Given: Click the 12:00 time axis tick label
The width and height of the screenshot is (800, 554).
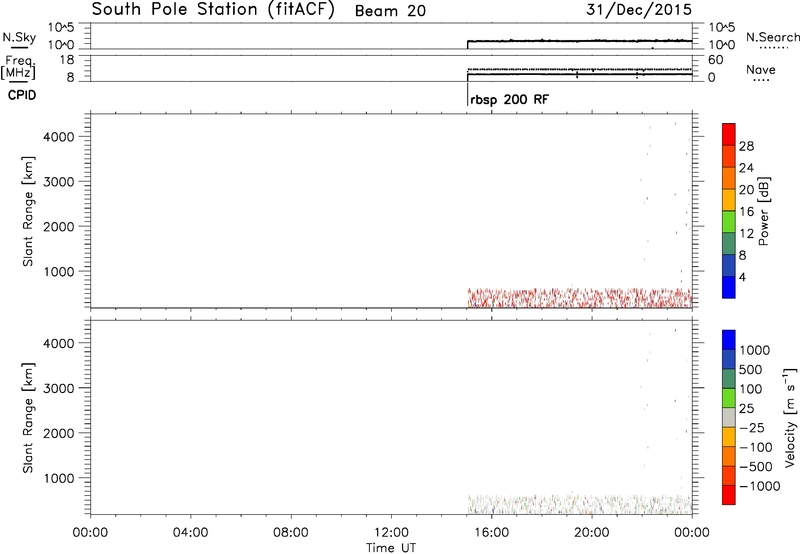Looking at the screenshot, I should [x=391, y=533].
